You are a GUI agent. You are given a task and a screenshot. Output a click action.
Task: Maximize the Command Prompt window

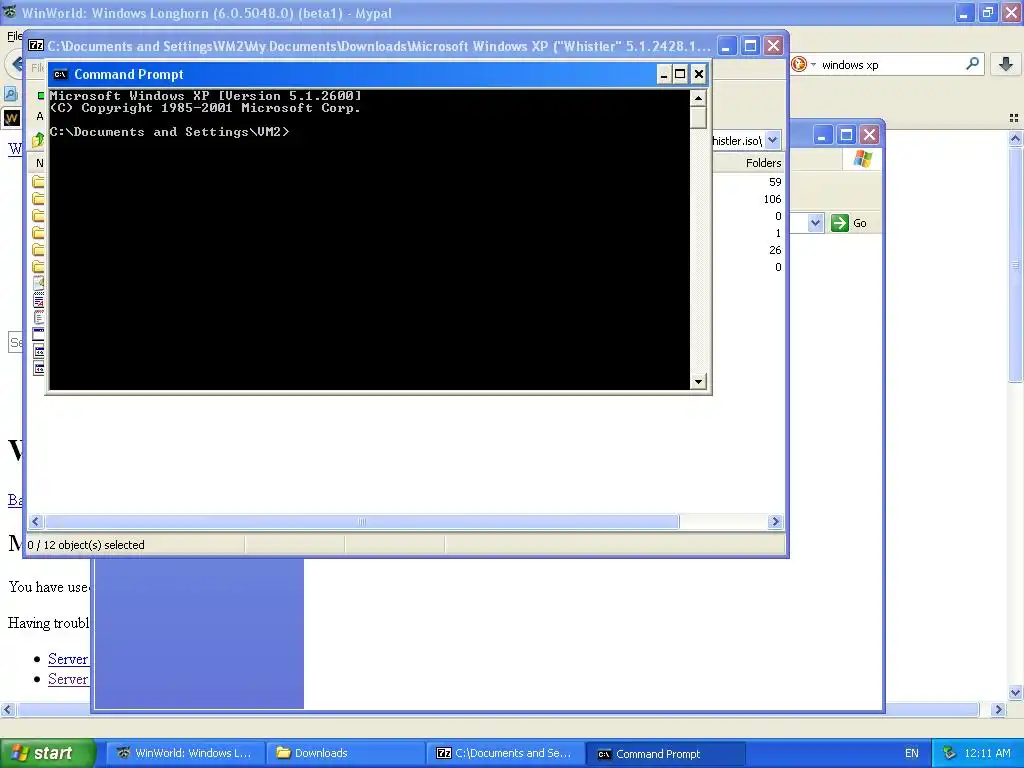[x=680, y=74]
